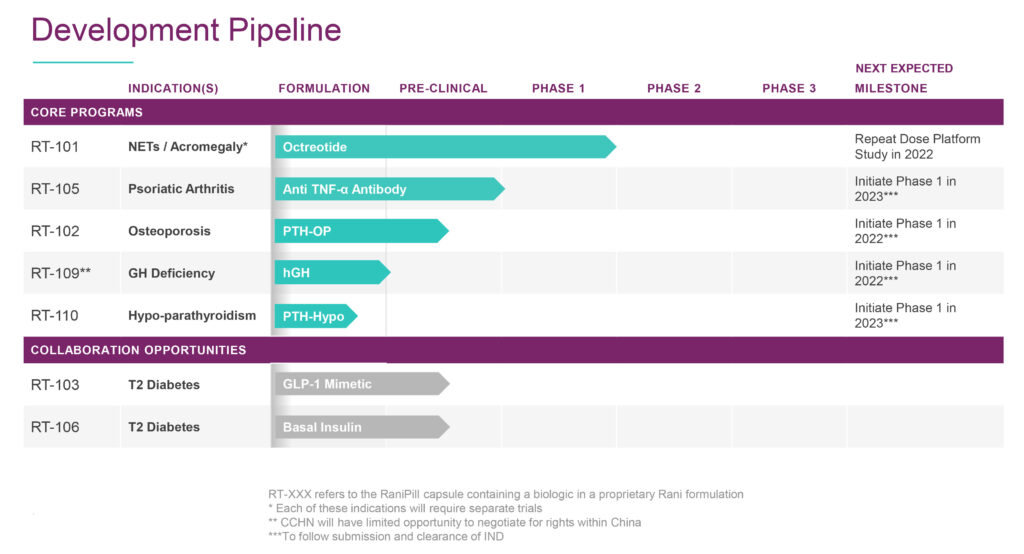Image resolution: width=1024 pixels, height=554 pixels.
Task: Click the PHASE 2 column header
Action: coord(674,88)
